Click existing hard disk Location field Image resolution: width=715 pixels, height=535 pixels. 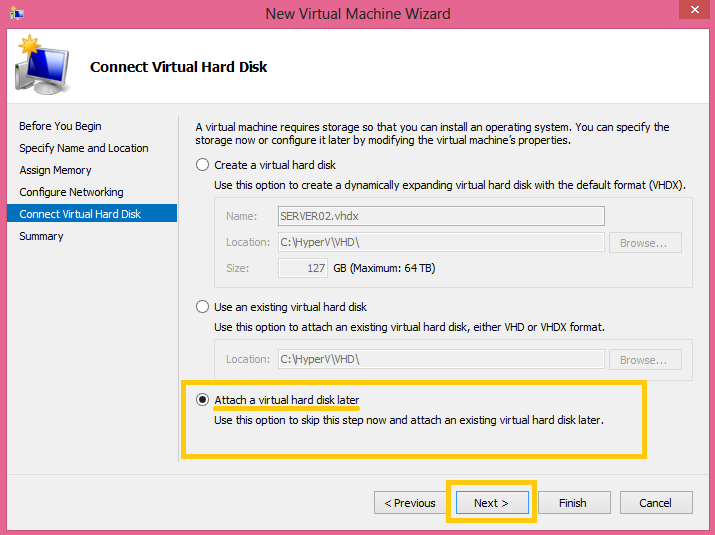[441, 359]
